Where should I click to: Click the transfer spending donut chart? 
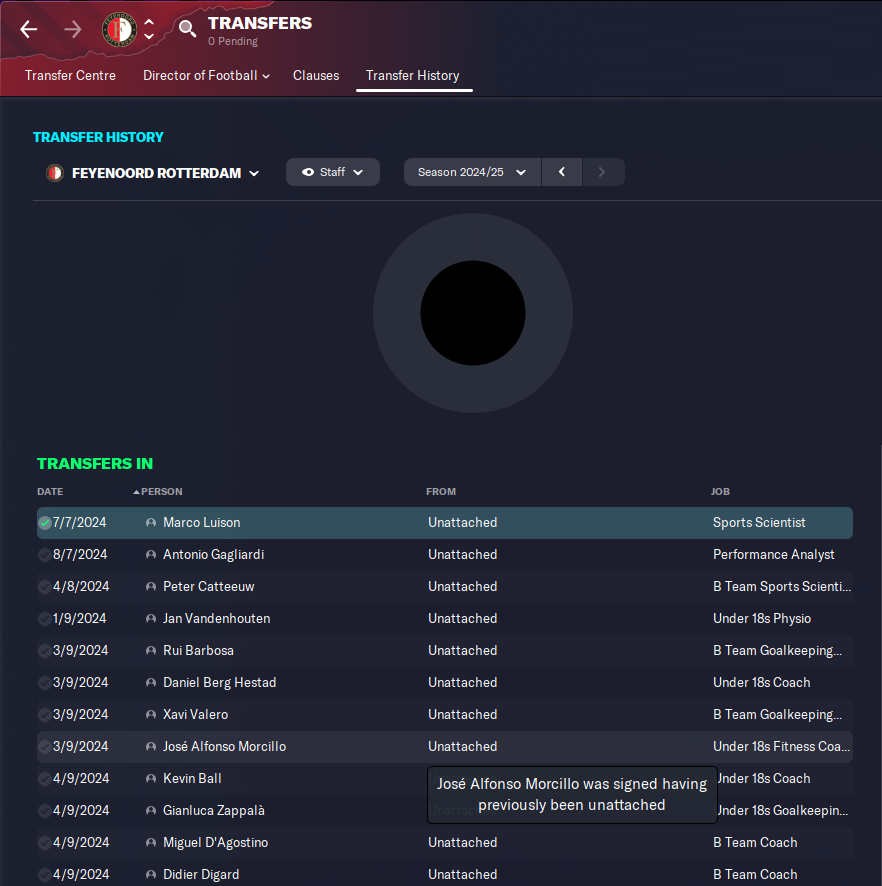point(473,313)
